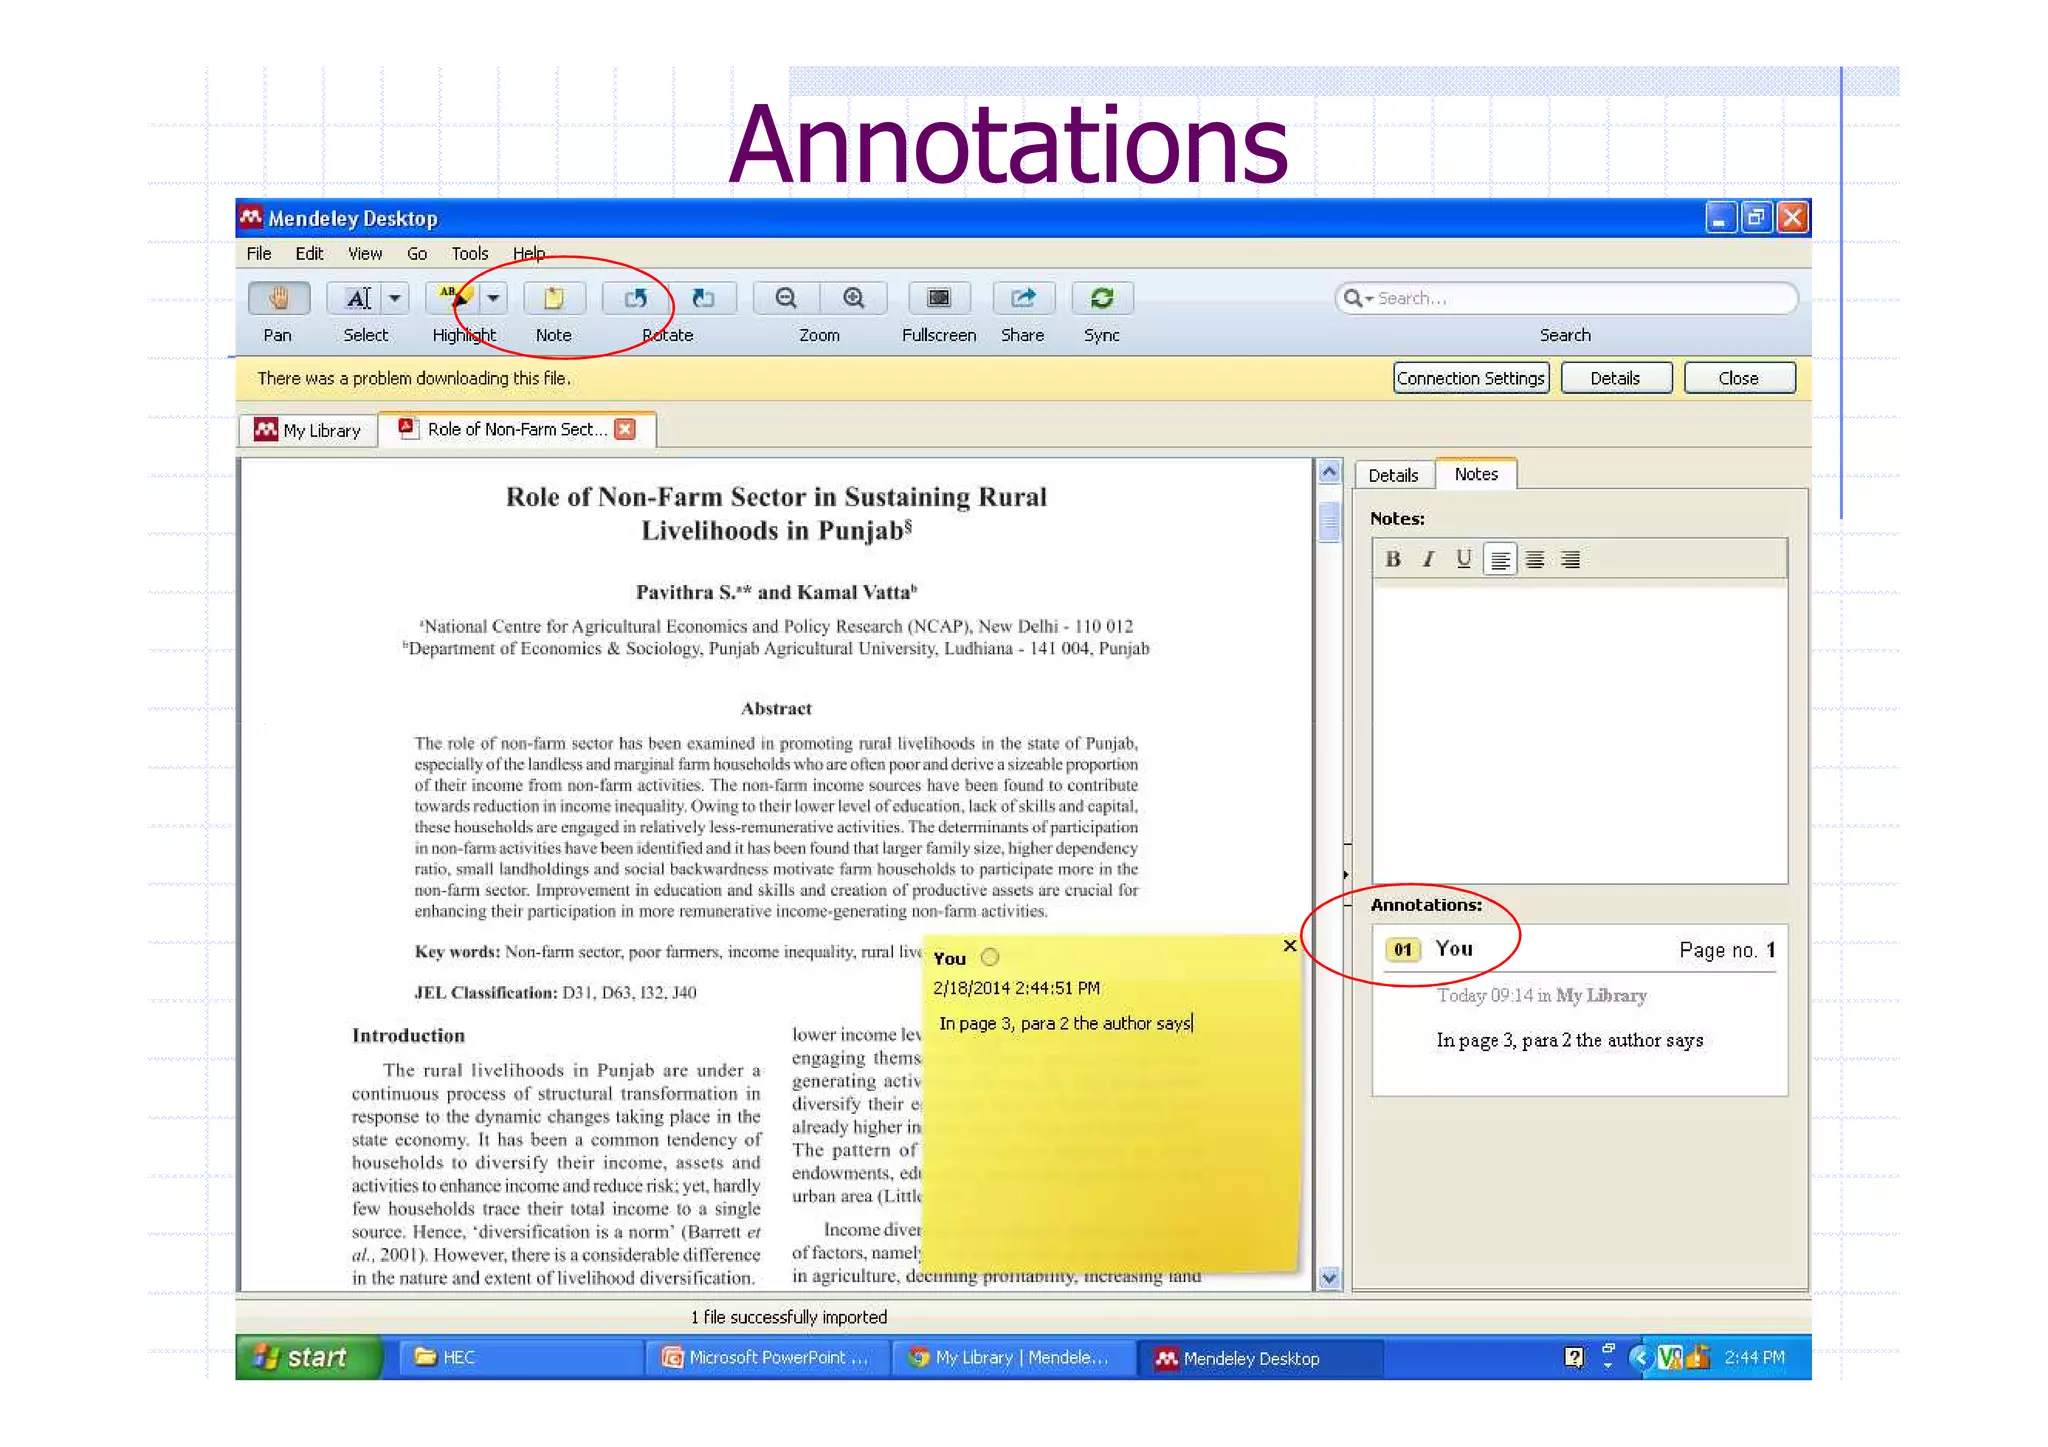Collapse the side panel with splitter arrow
Viewport: 2048px width, 1447px height.
(x=1346, y=875)
